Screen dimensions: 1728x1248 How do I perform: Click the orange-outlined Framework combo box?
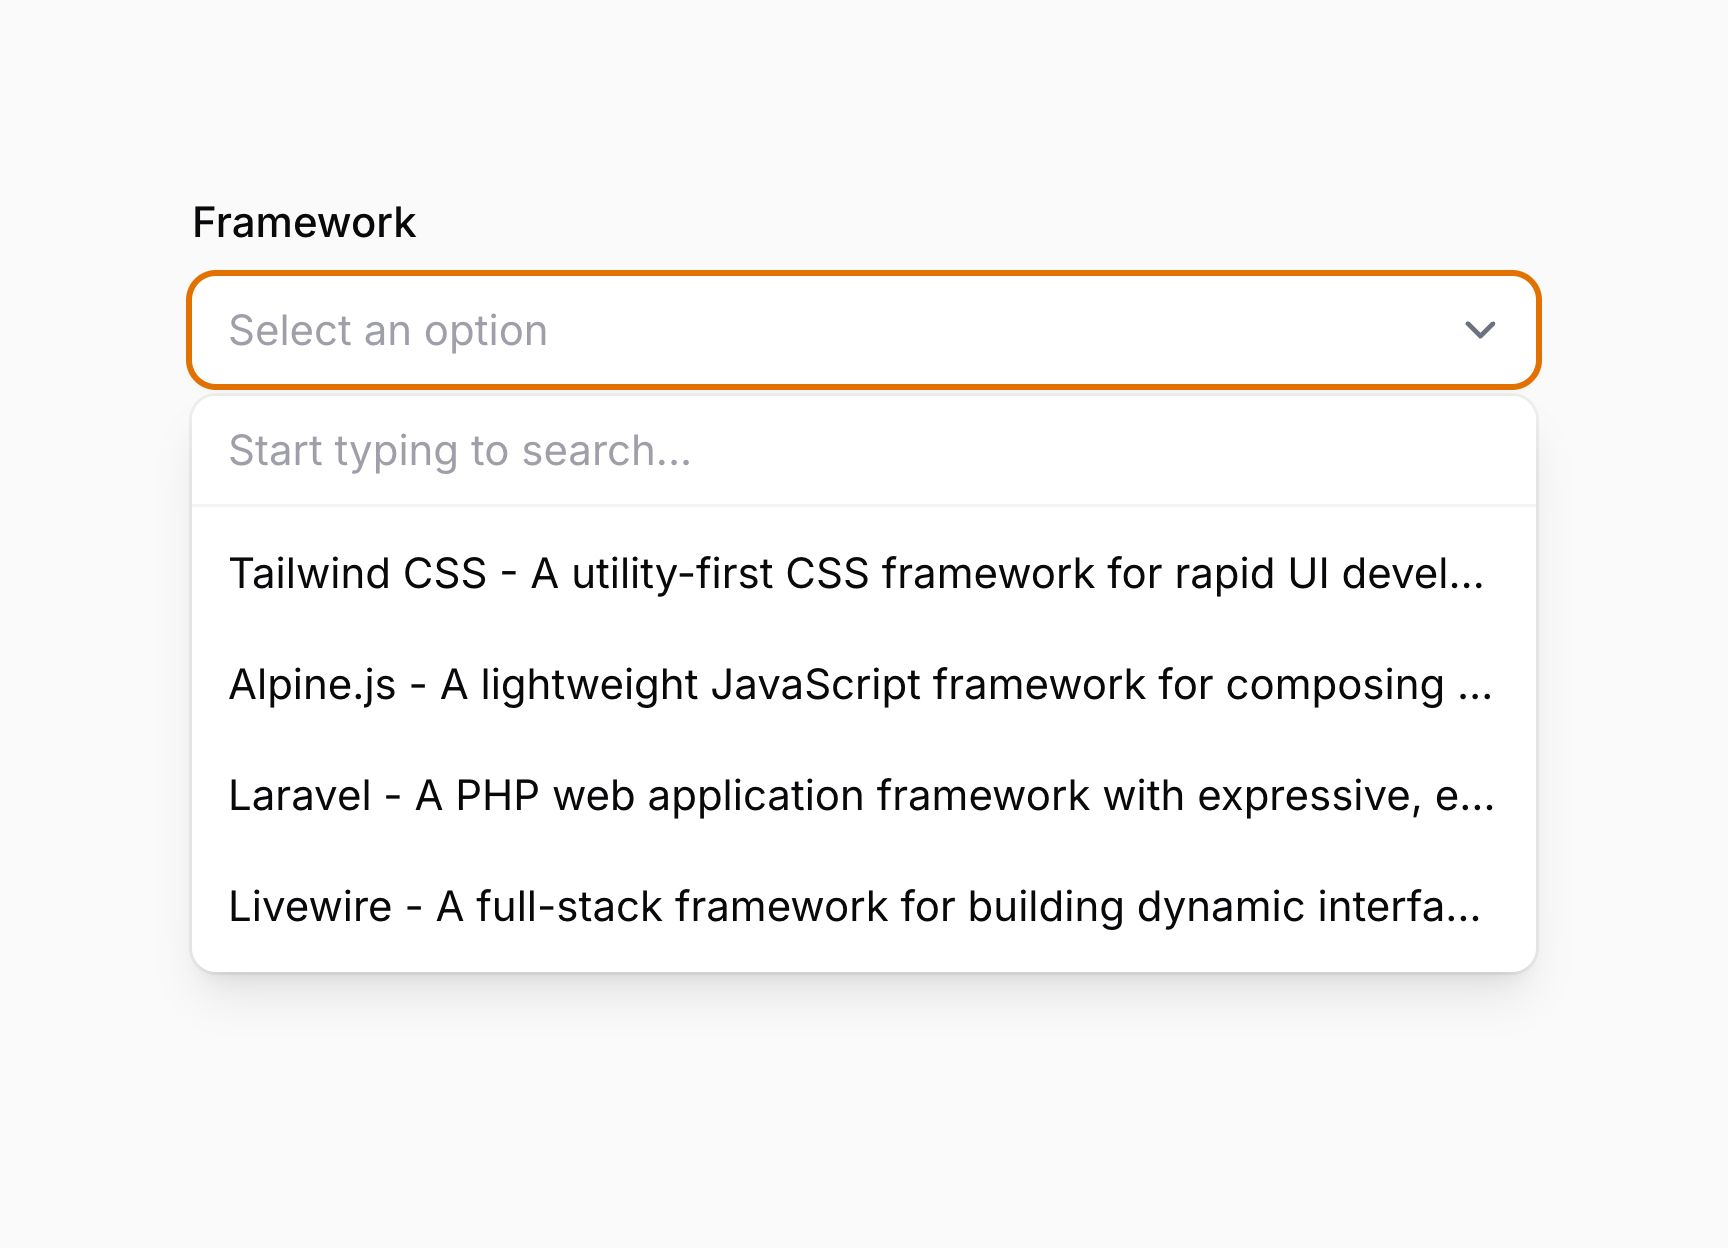coord(864,330)
